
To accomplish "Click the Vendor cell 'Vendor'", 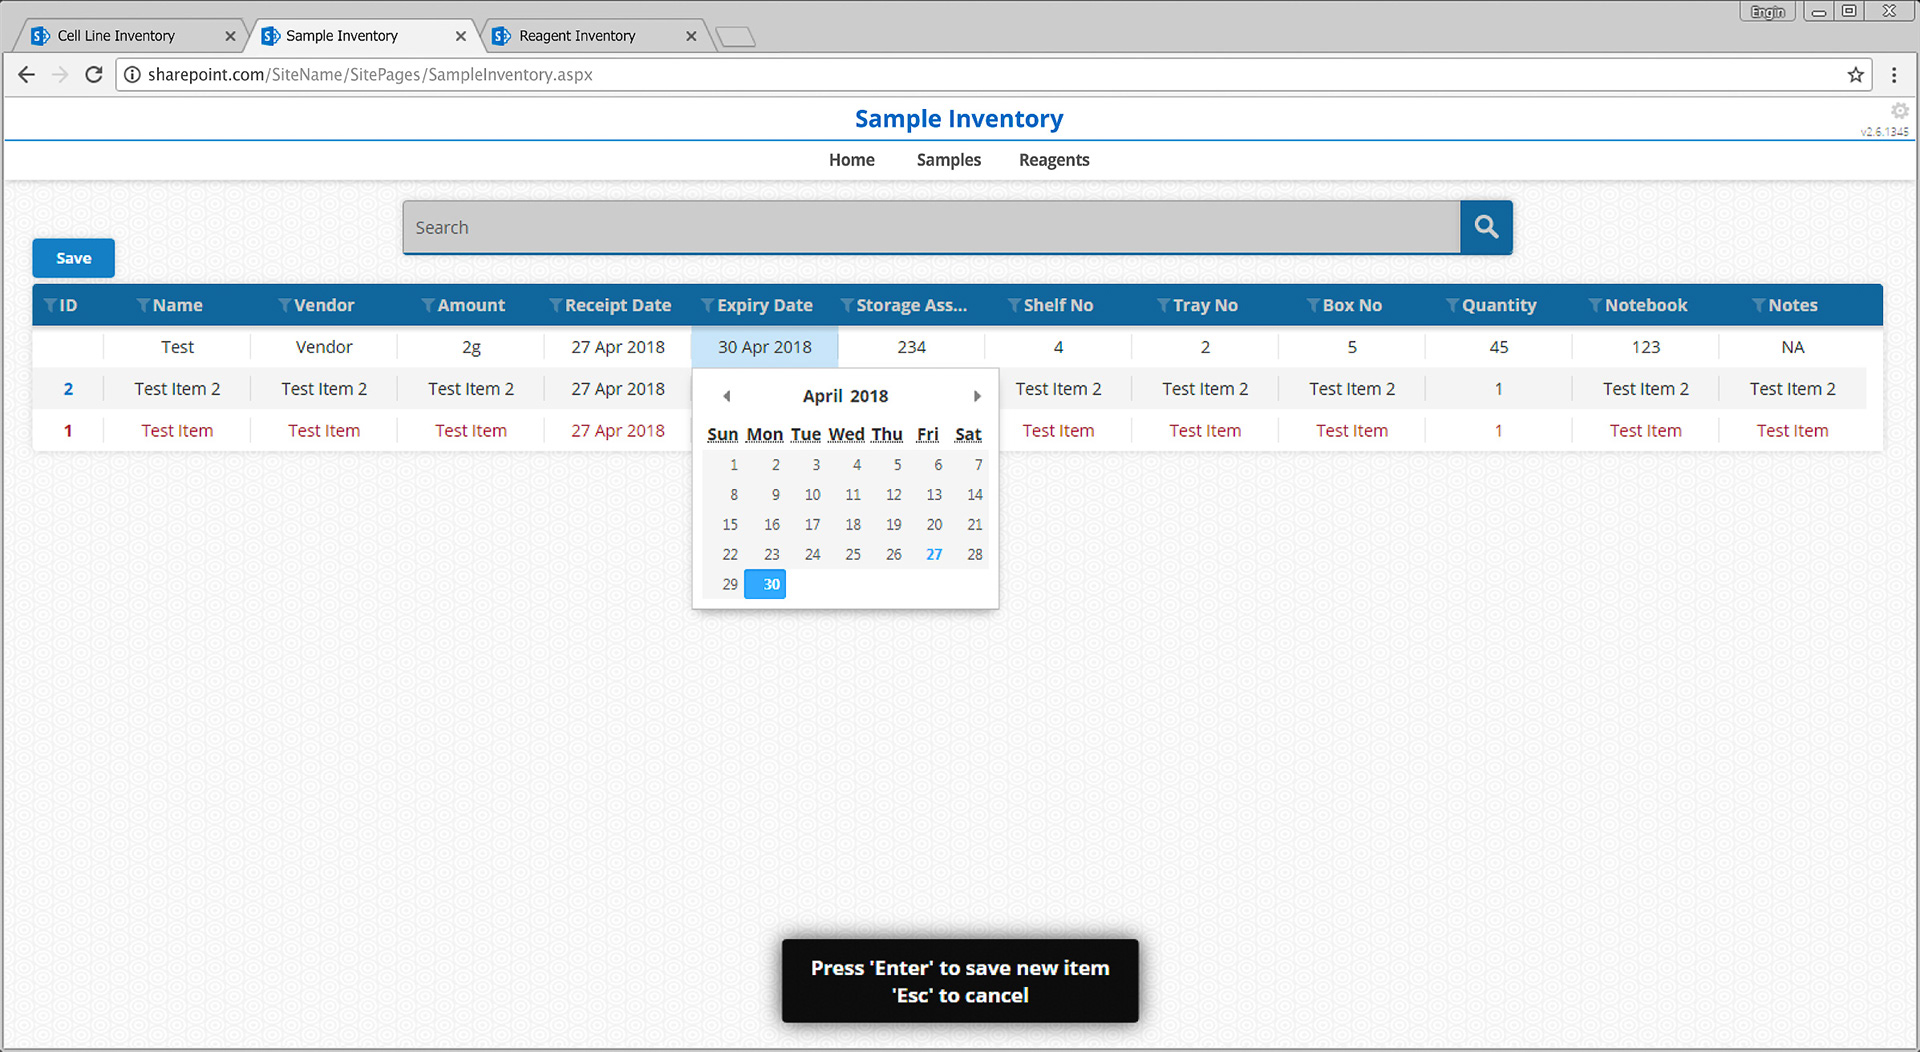I will click(x=324, y=347).
